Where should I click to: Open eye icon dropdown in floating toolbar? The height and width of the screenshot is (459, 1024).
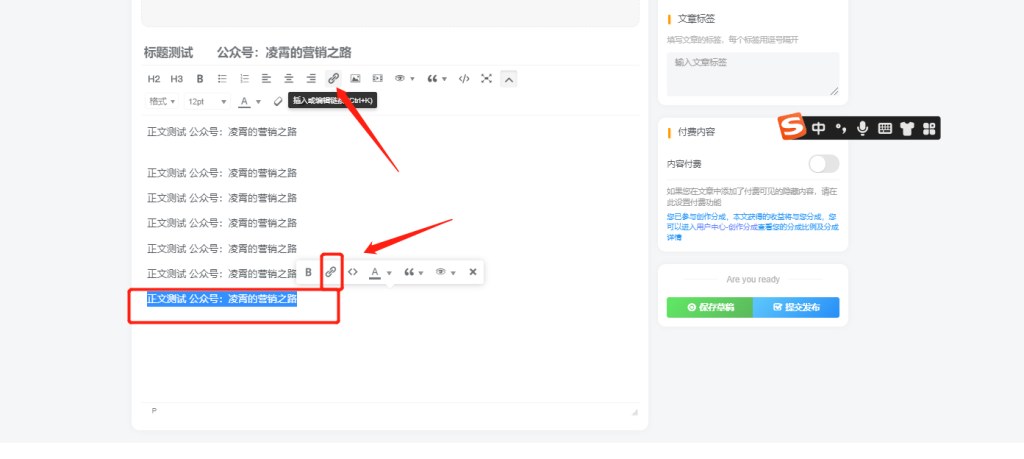pyautogui.click(x=453, y=273)
